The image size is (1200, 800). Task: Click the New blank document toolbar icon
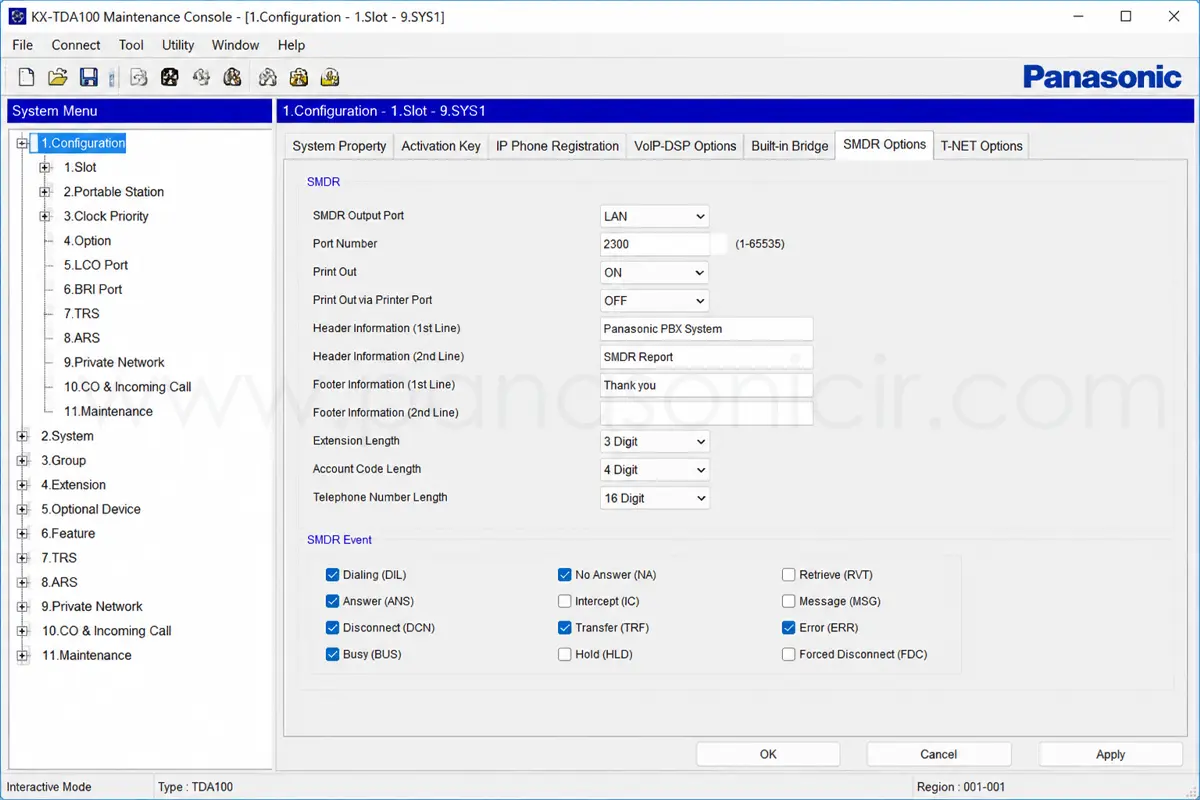27,77
